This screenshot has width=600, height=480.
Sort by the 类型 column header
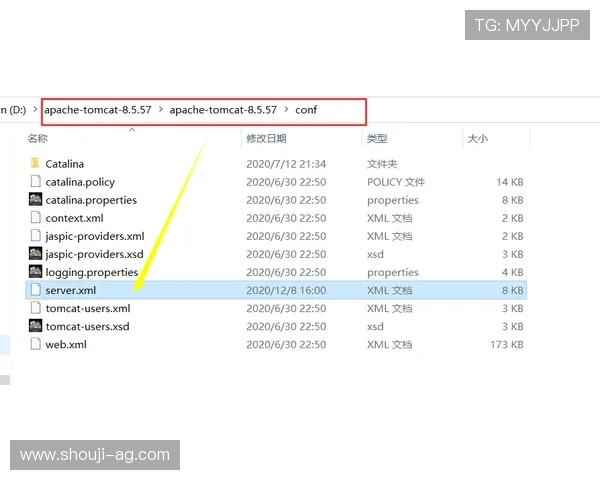point(377,139)
